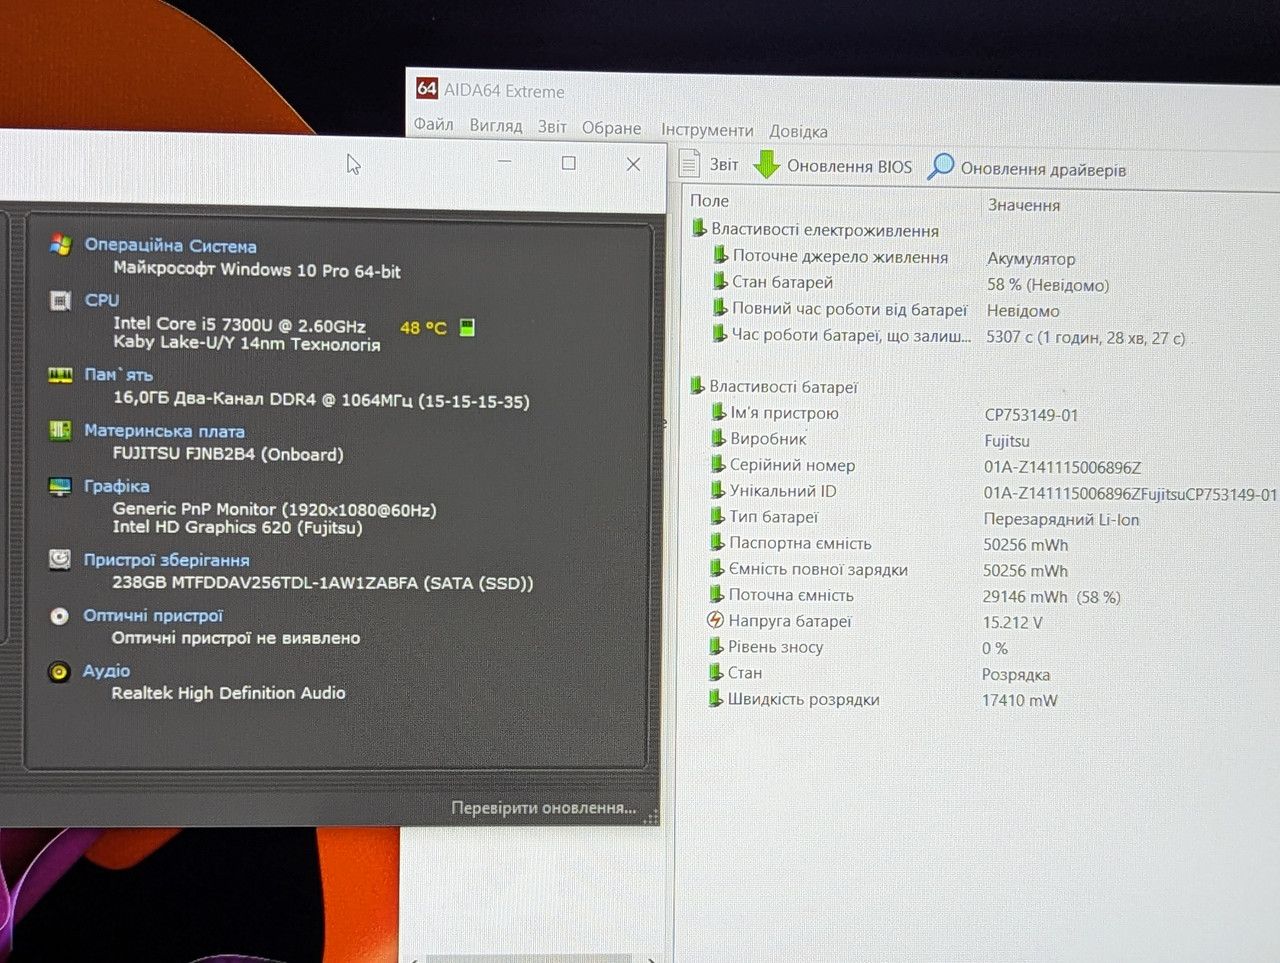Click the icon beside Час роботи батареї, що залиш...
The width and height of the screenshot is (1280, 963).
tap(720, 334)
